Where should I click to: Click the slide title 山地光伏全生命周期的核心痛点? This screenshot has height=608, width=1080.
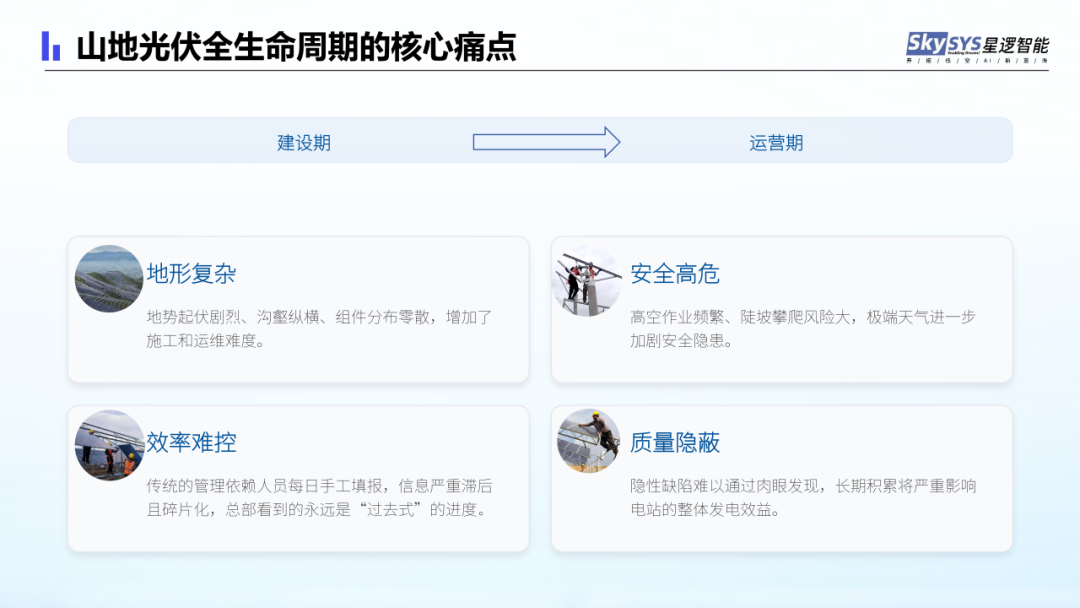click(296, 47)
